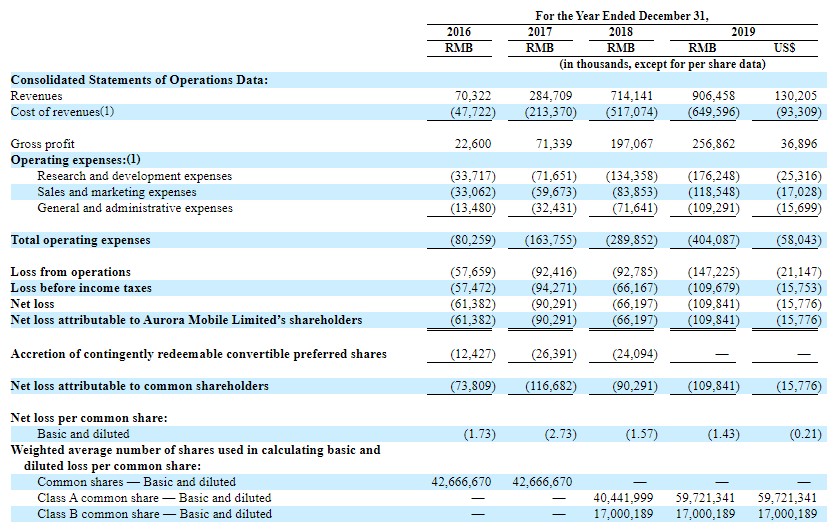Select 2018 revenues value 714,141
This screenshot has width=838, height=530.
click(x=631, y=96)
